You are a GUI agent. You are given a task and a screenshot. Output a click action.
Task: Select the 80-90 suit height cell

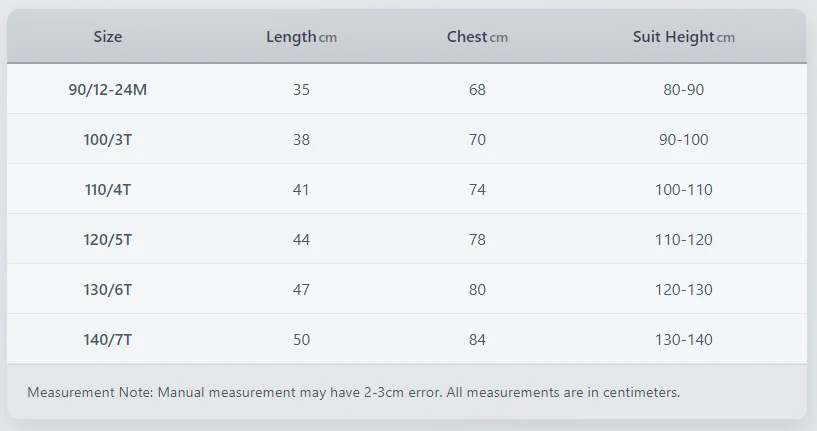683,89
